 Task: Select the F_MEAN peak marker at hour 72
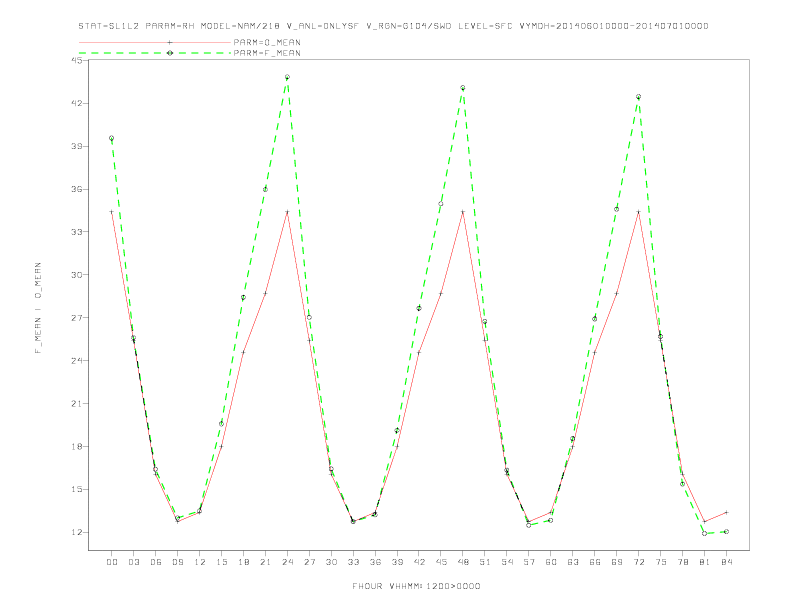[x=638, y=96]
